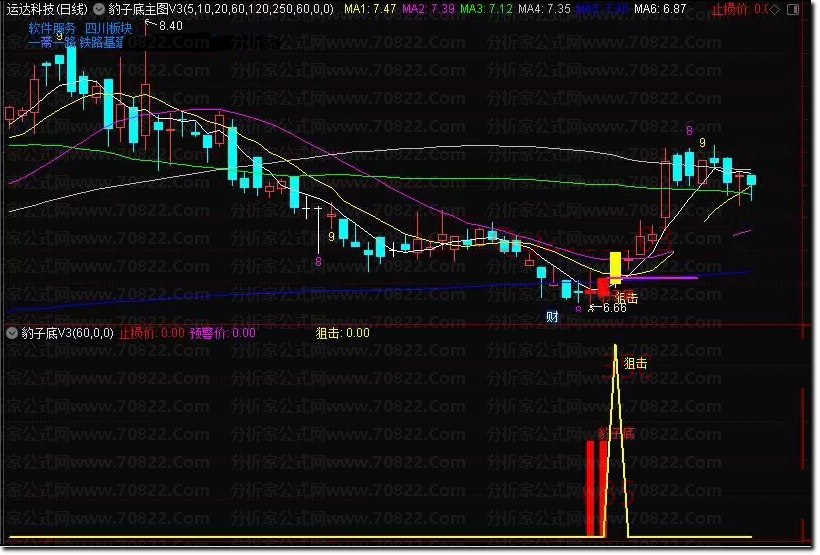
Task: Click the sub-chart 止损价: 0.00 readout
Action: click(152, 333)
